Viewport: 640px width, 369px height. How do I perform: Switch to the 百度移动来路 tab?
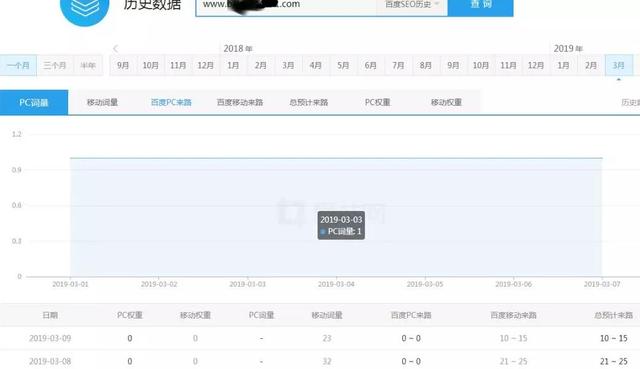[x=240, y=102]
